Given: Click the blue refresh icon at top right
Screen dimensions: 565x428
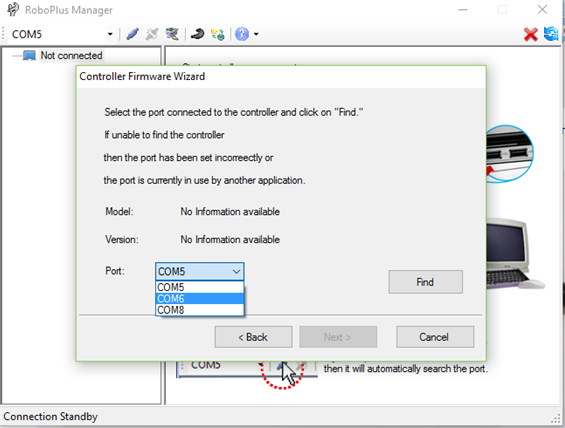Looking at the screenshot, I should (551, 34).
